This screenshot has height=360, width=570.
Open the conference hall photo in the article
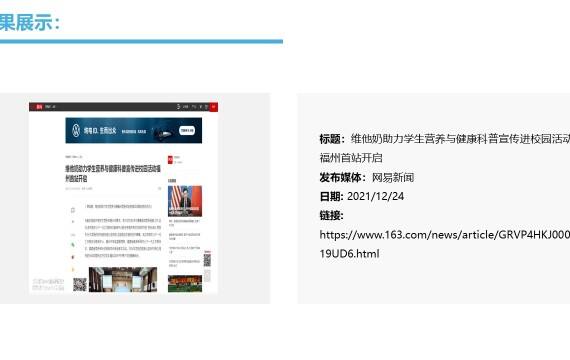[x=123, y=279]
